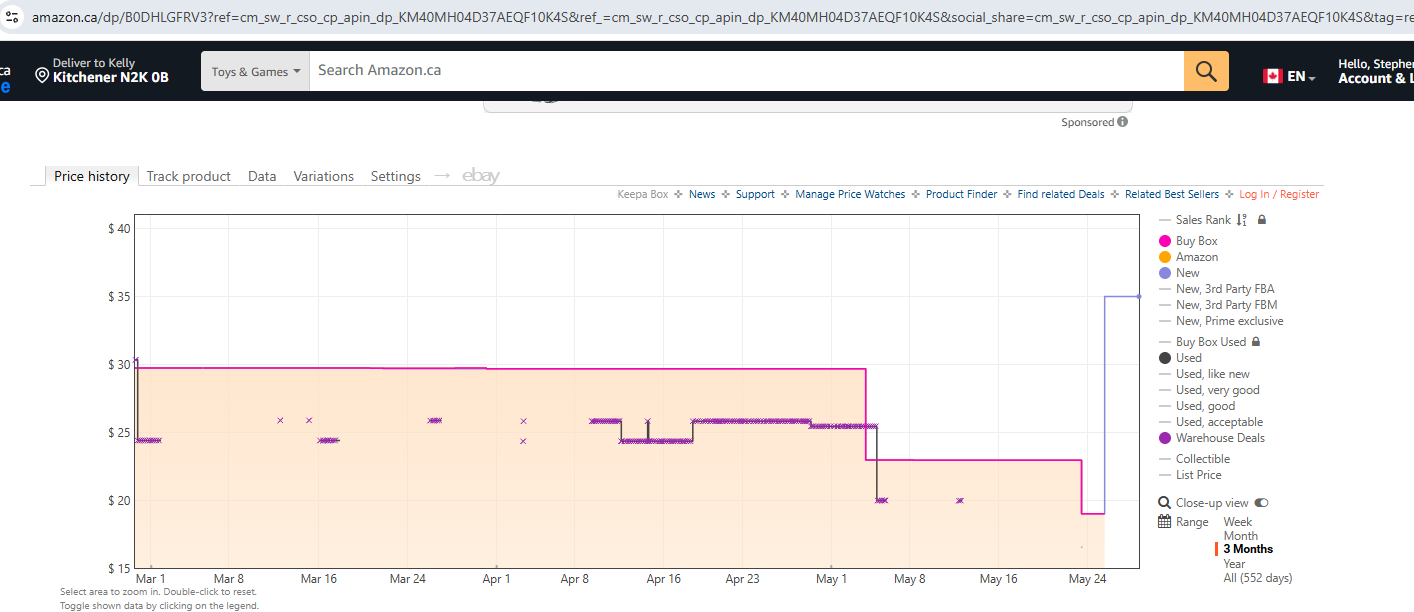The height and width of the screenshot is (612, 1414).
Task: Toggle the Close-up view switch
Action: click(1262, 503)
